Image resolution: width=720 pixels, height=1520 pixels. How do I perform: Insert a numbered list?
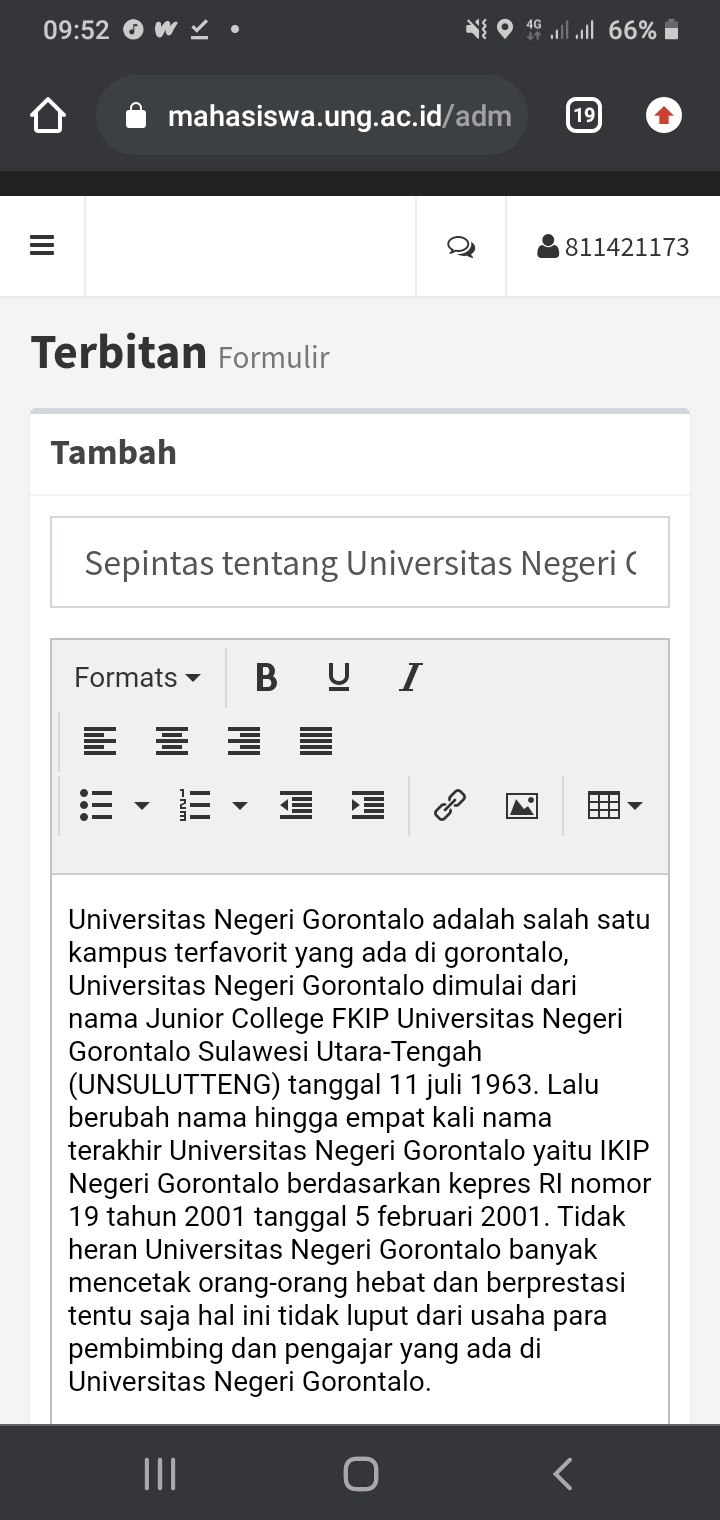click(x=194, y=805)
